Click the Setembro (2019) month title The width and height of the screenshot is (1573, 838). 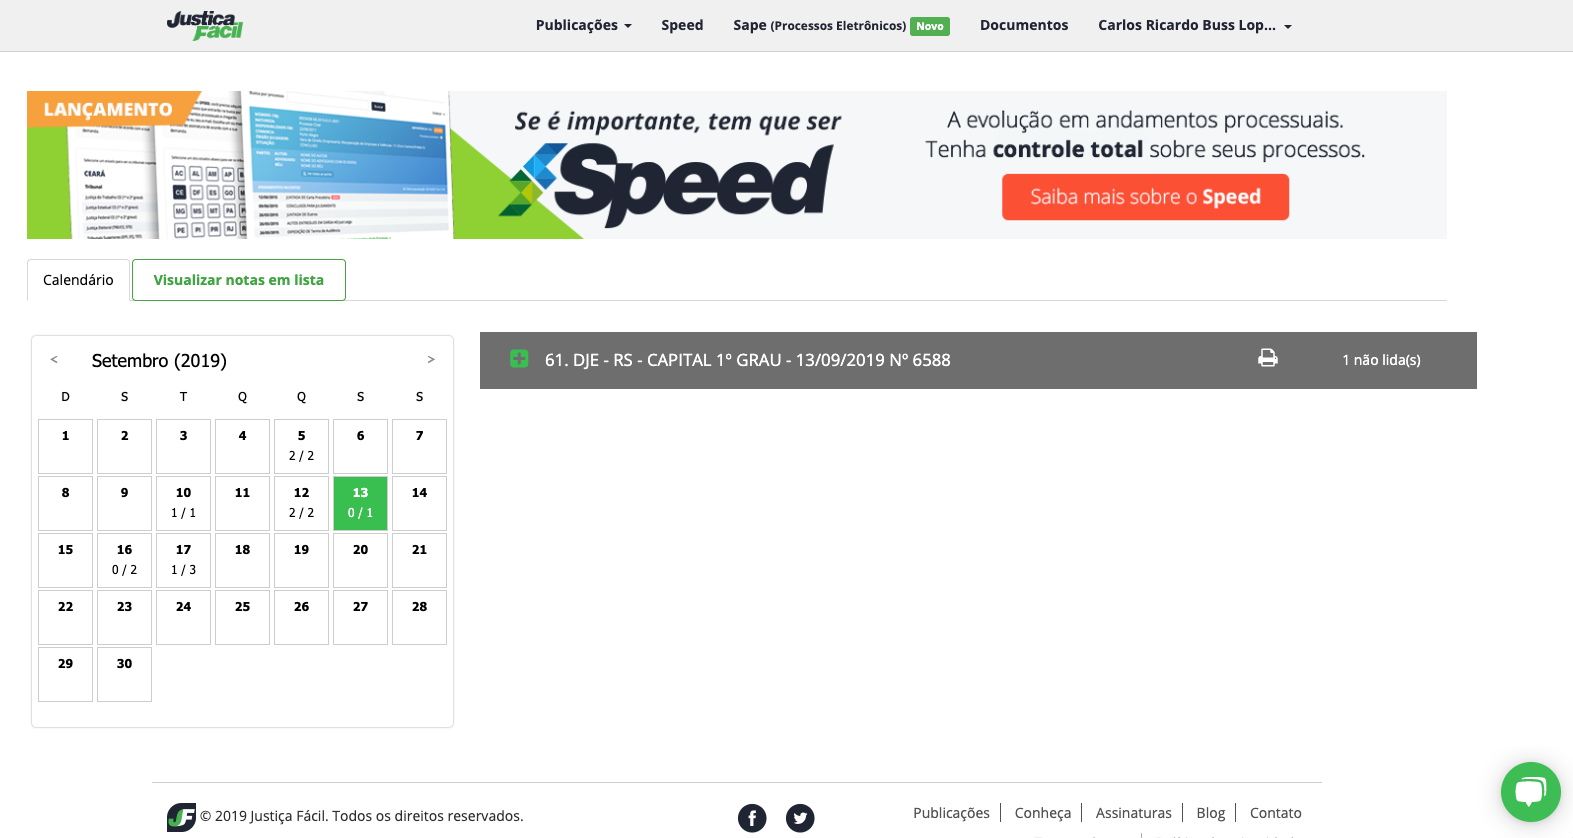tap(159, 360)
